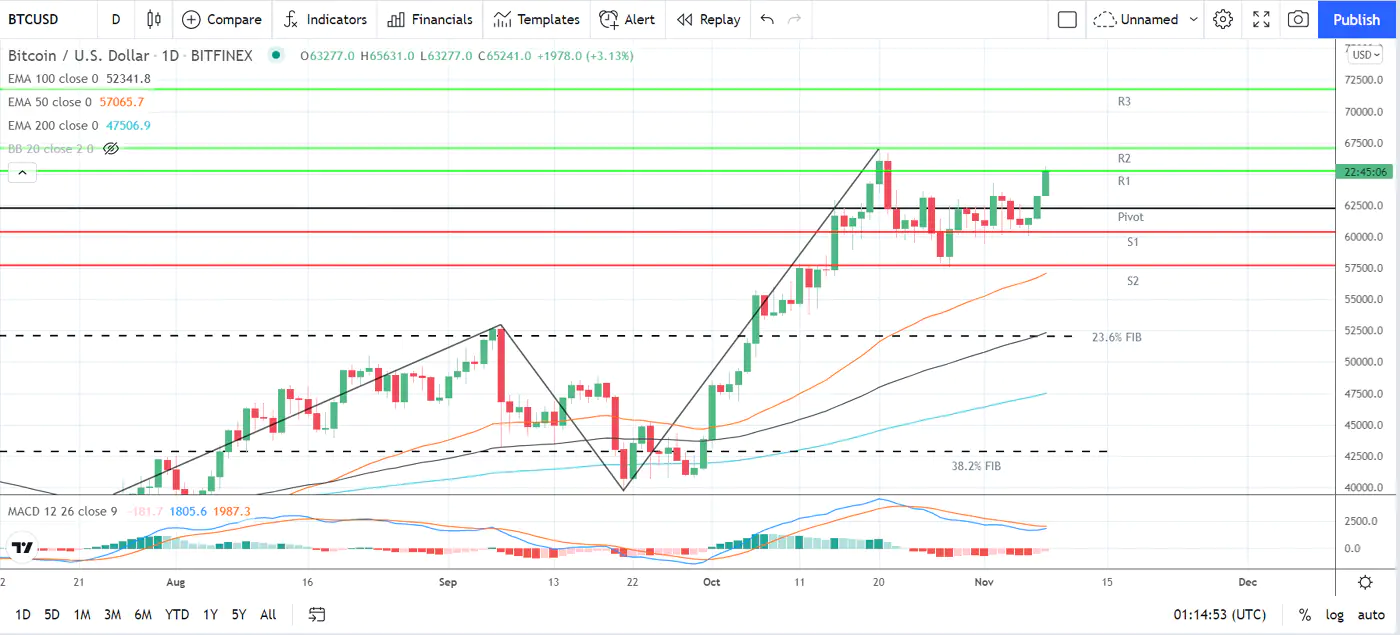
Task: Click the Bitcoin / U.S. Dollar title
Action: [x=79, y=56]
